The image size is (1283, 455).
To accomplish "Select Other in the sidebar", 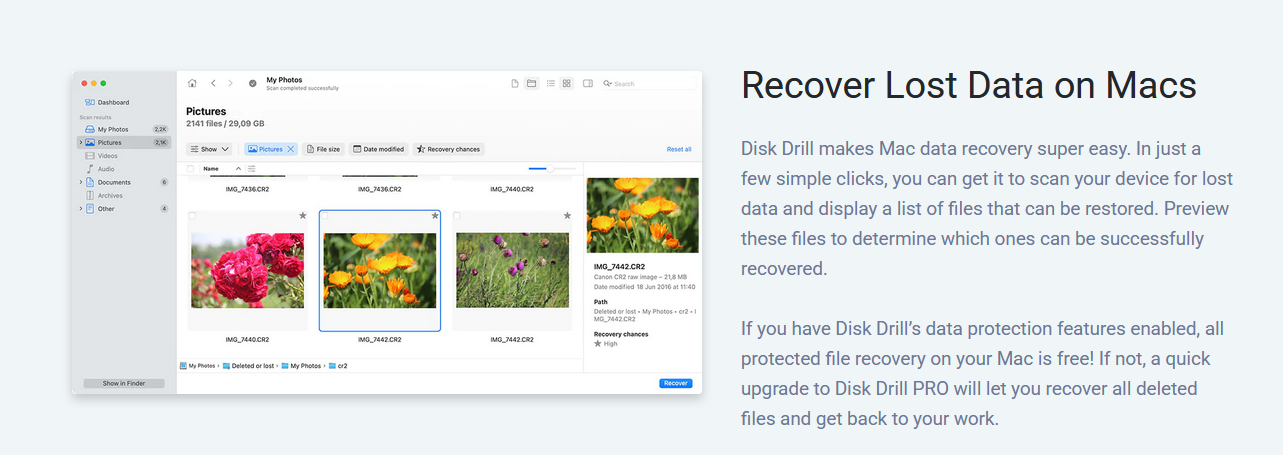I will pos(124,208).
